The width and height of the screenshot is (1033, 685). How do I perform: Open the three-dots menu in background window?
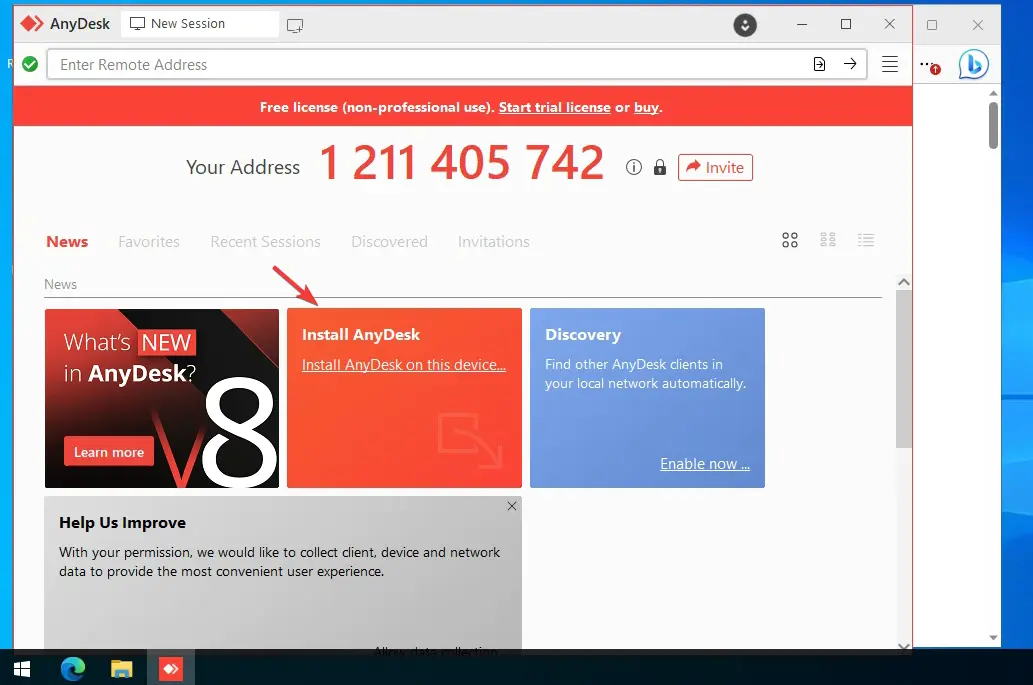930,65
